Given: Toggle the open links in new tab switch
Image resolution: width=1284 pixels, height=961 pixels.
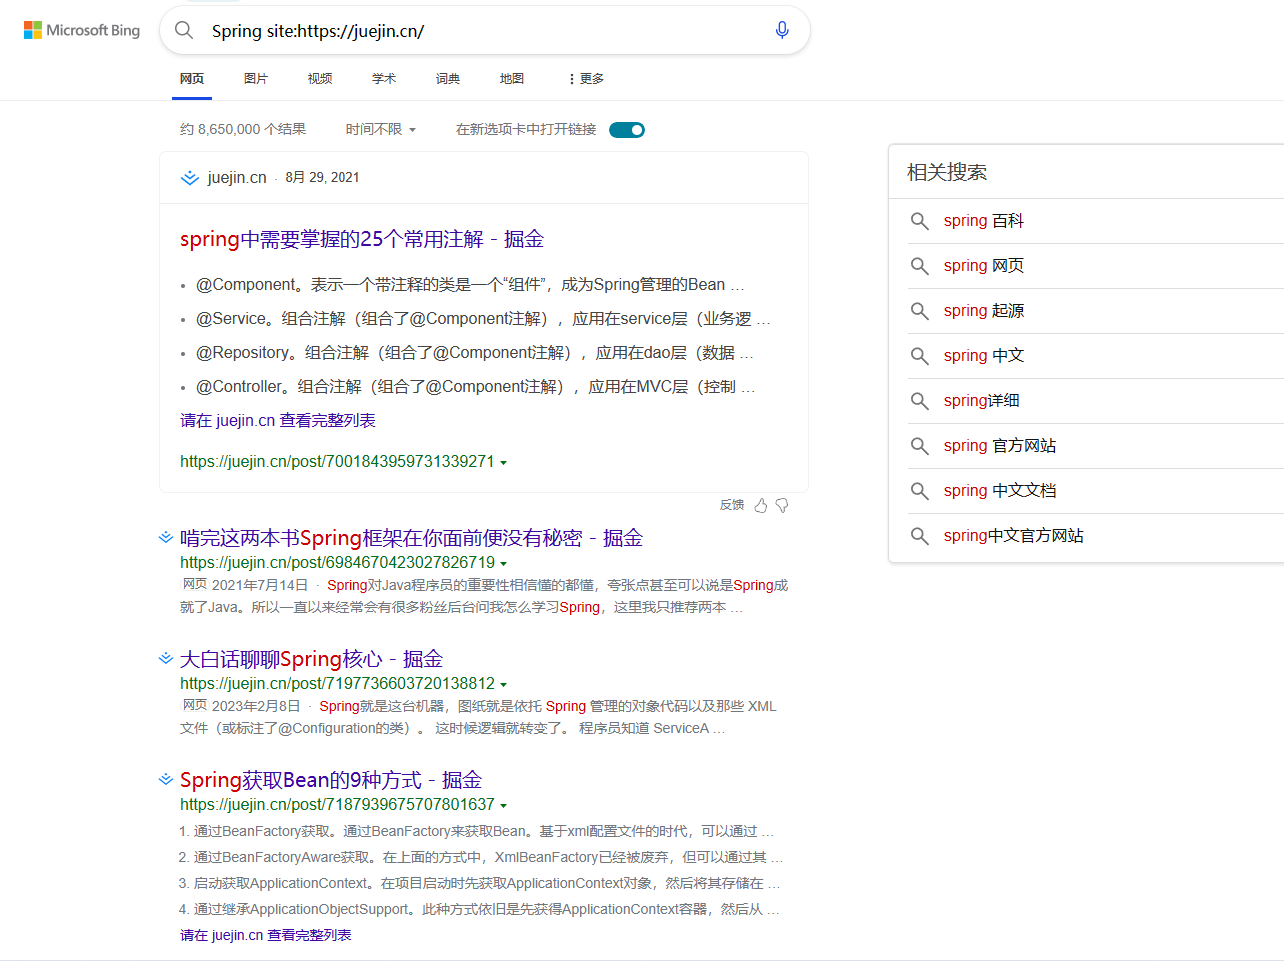Looking at the screenshot, I should (627, 130).
